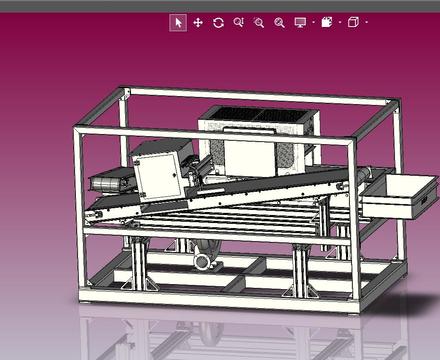The height and width of the screenshot is (360, 440).
Task: Activate the Select arrow tool
Action: 178,23
